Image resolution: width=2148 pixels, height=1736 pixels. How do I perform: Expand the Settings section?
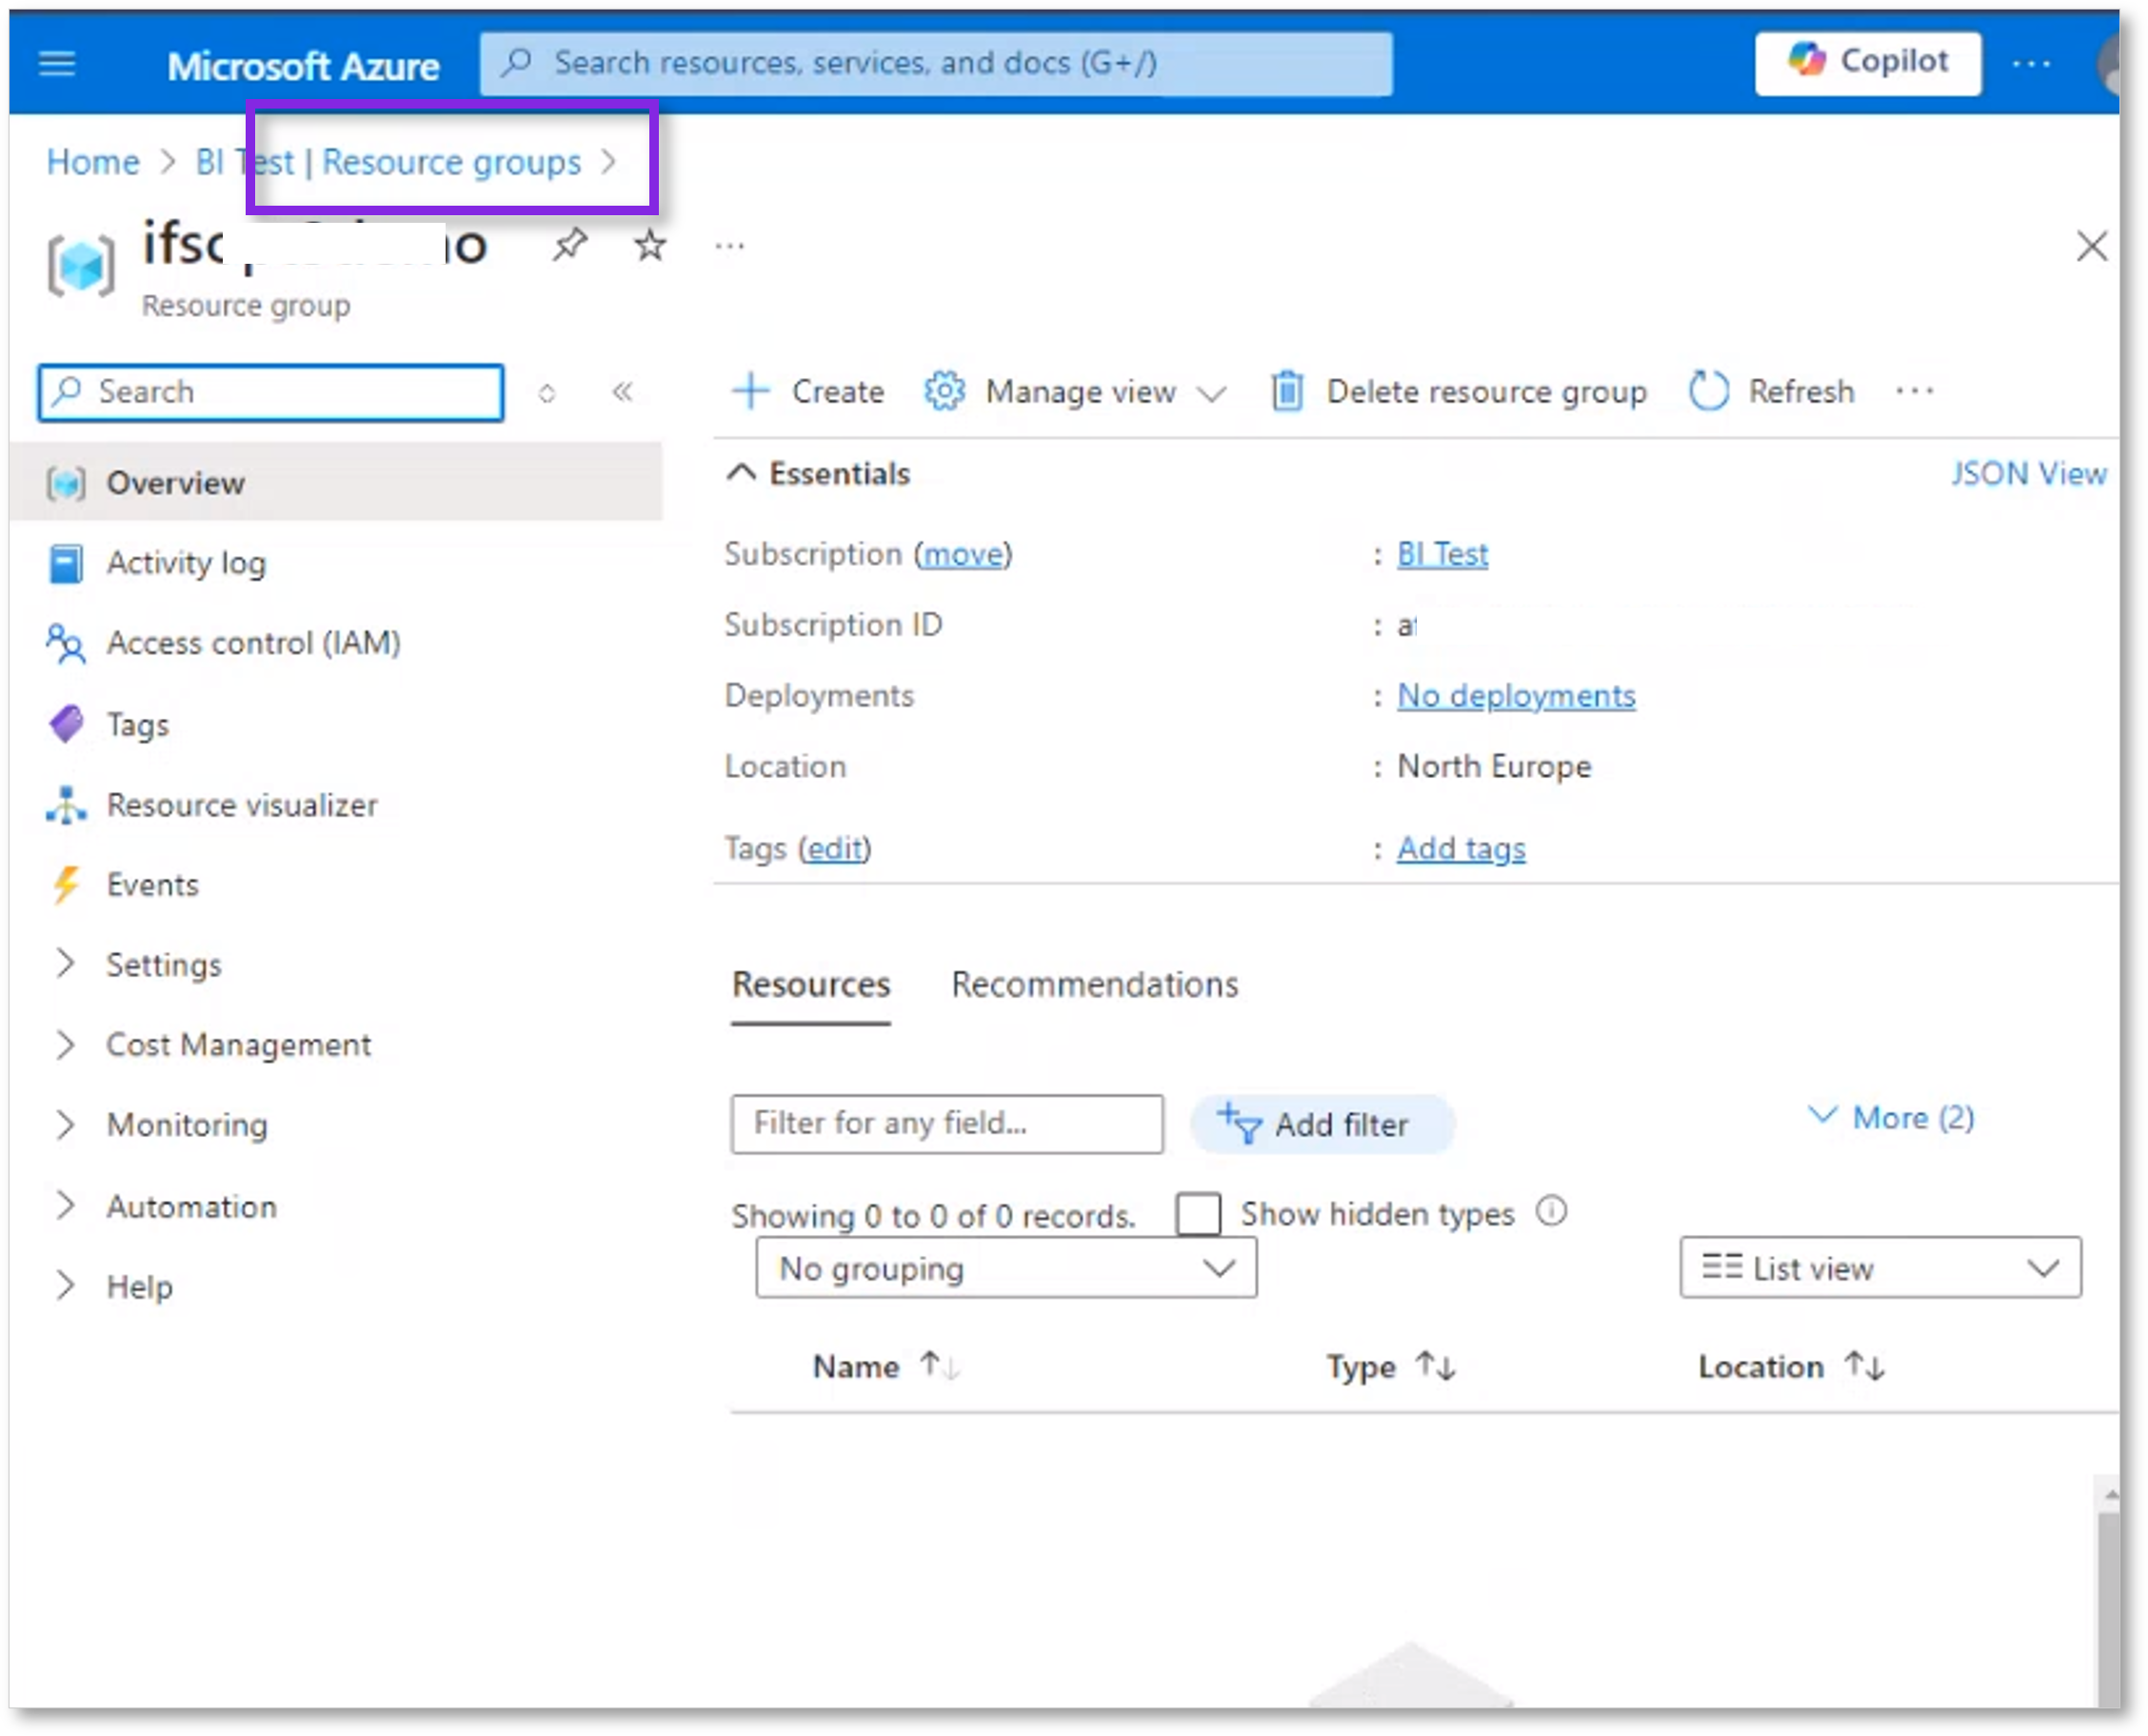pyautogui.click(x=164, y=964)
